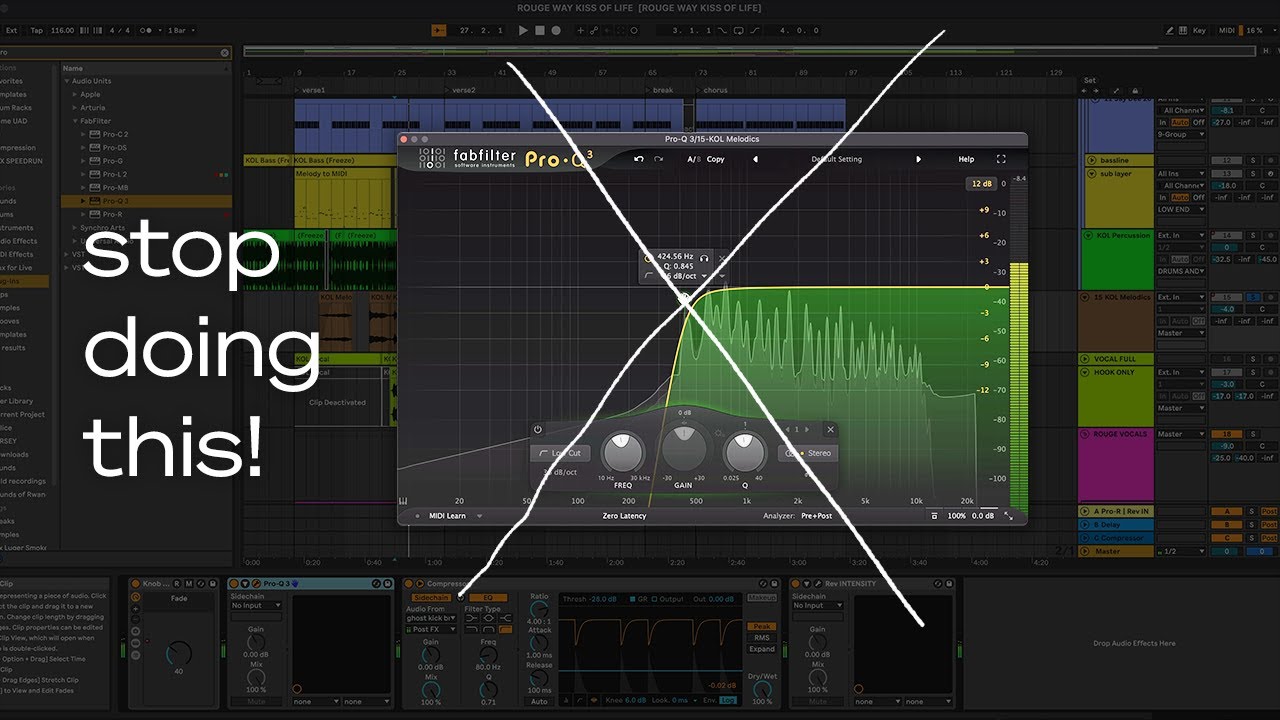Open the MIDI Learn dropdown arrow
The height and width of the screenshot is (720, 1280).
[x=479, y=516]
